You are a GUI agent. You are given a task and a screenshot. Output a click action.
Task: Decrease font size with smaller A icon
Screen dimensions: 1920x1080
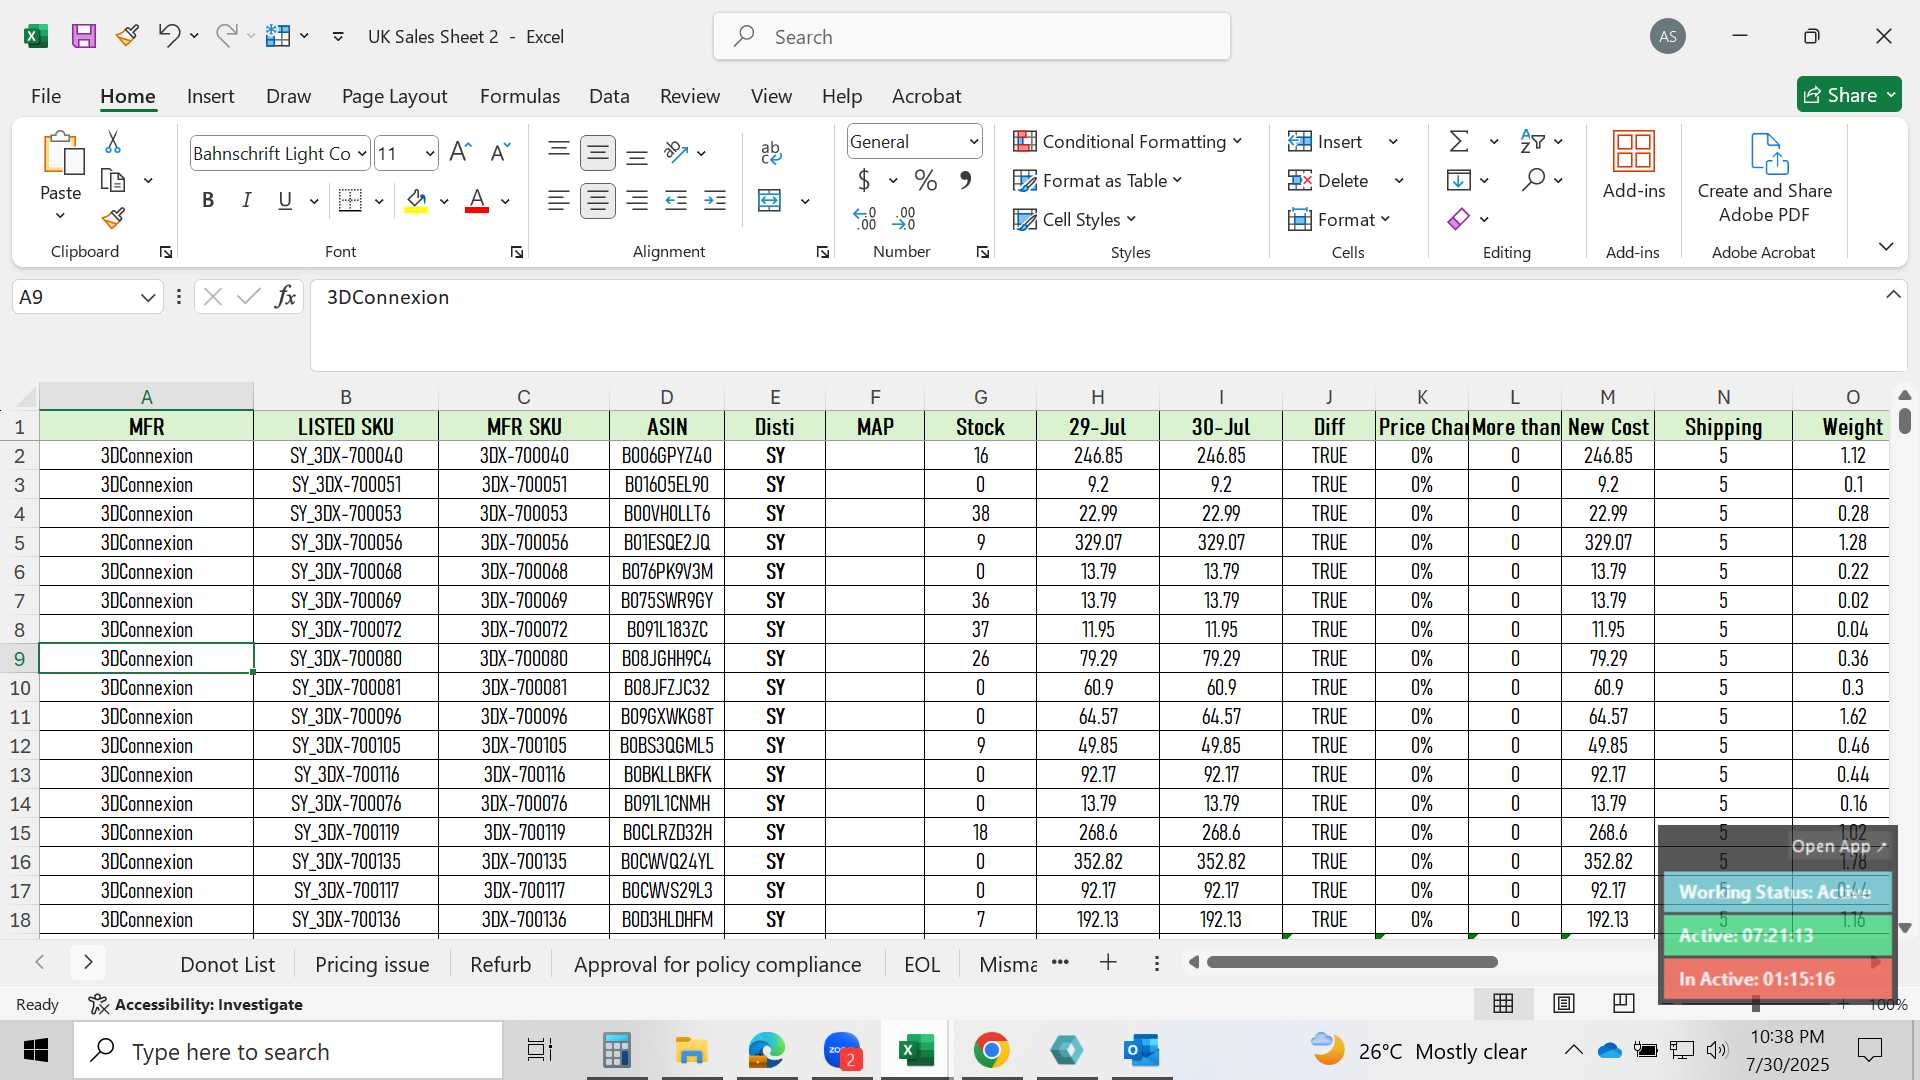(x=500, y=152)
